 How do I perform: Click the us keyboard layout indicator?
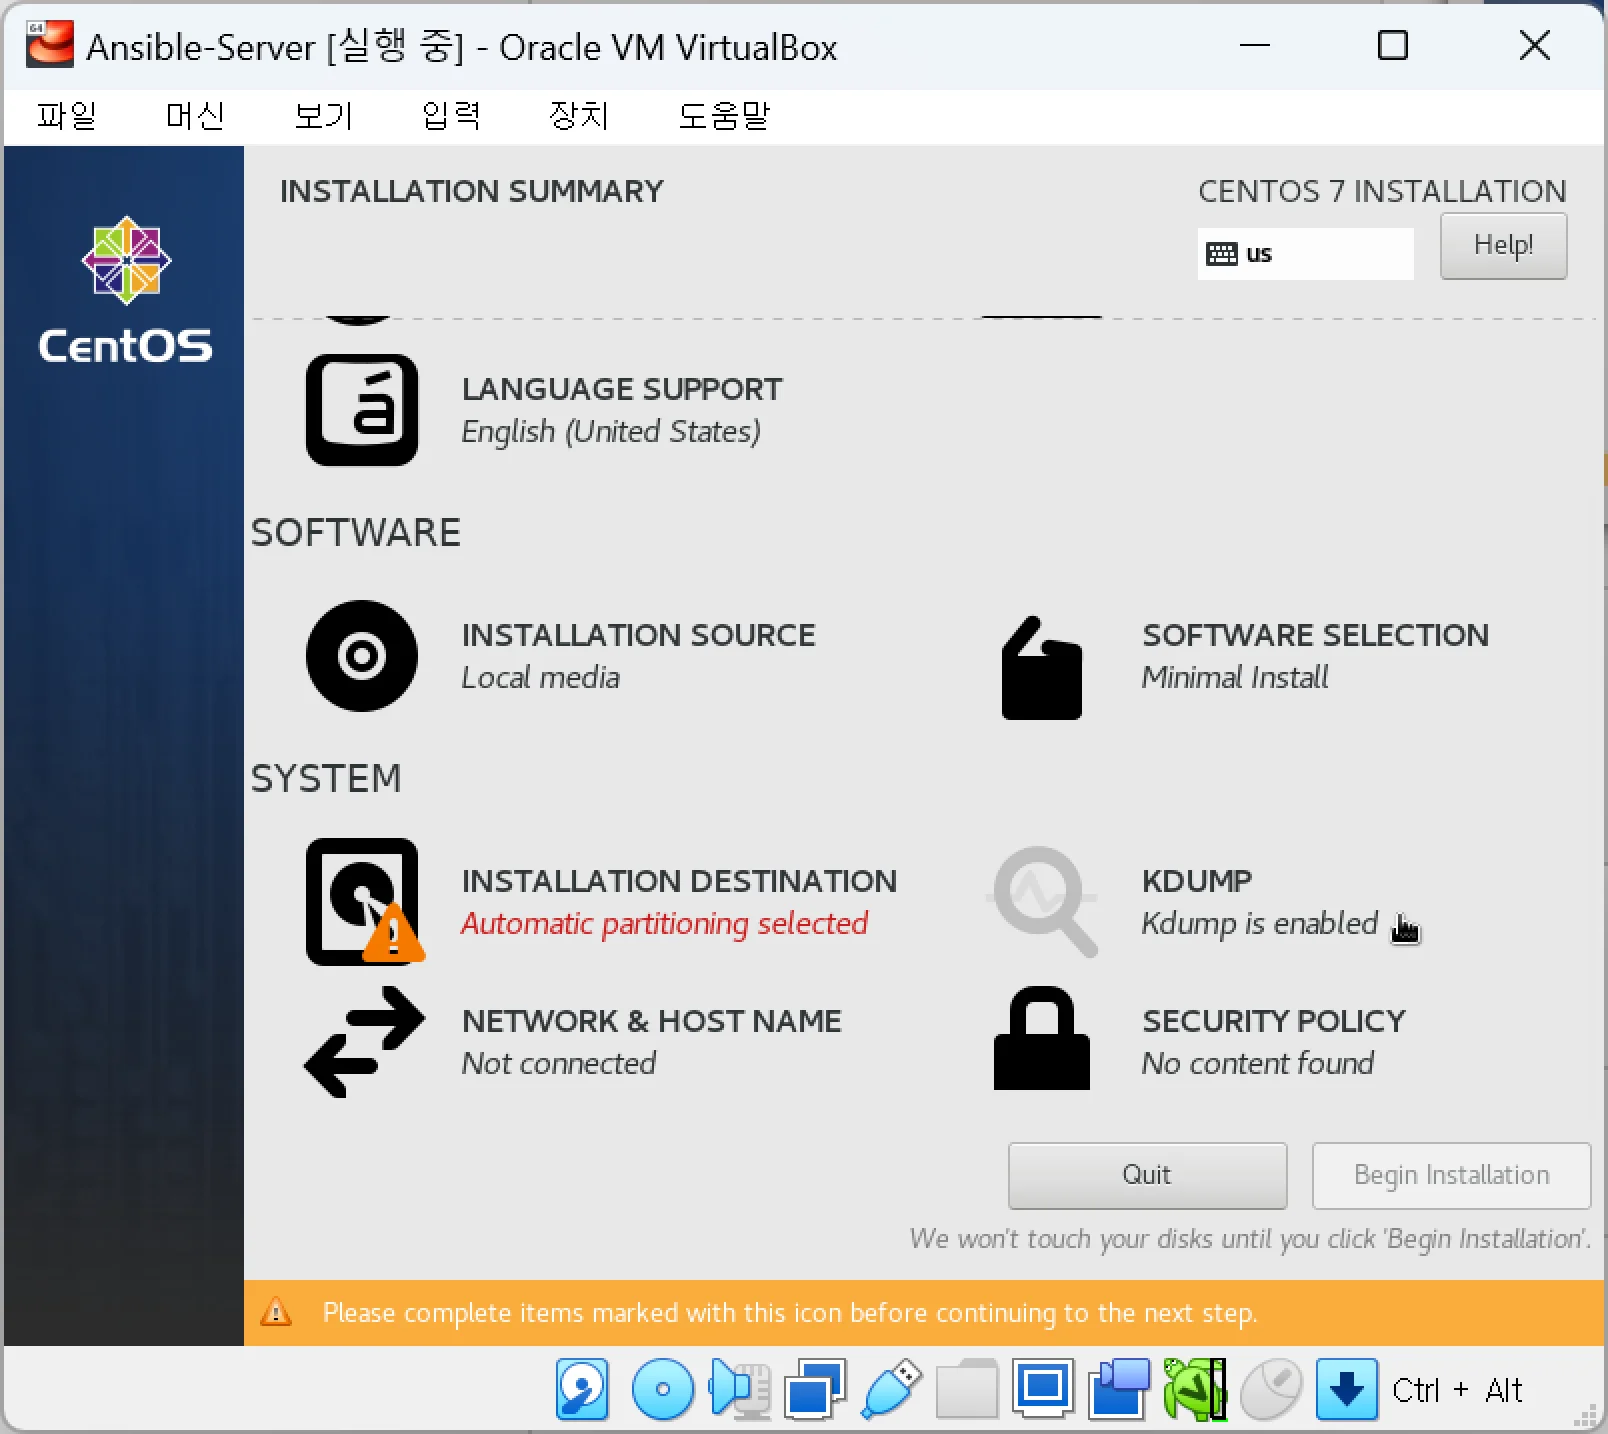1305,254
